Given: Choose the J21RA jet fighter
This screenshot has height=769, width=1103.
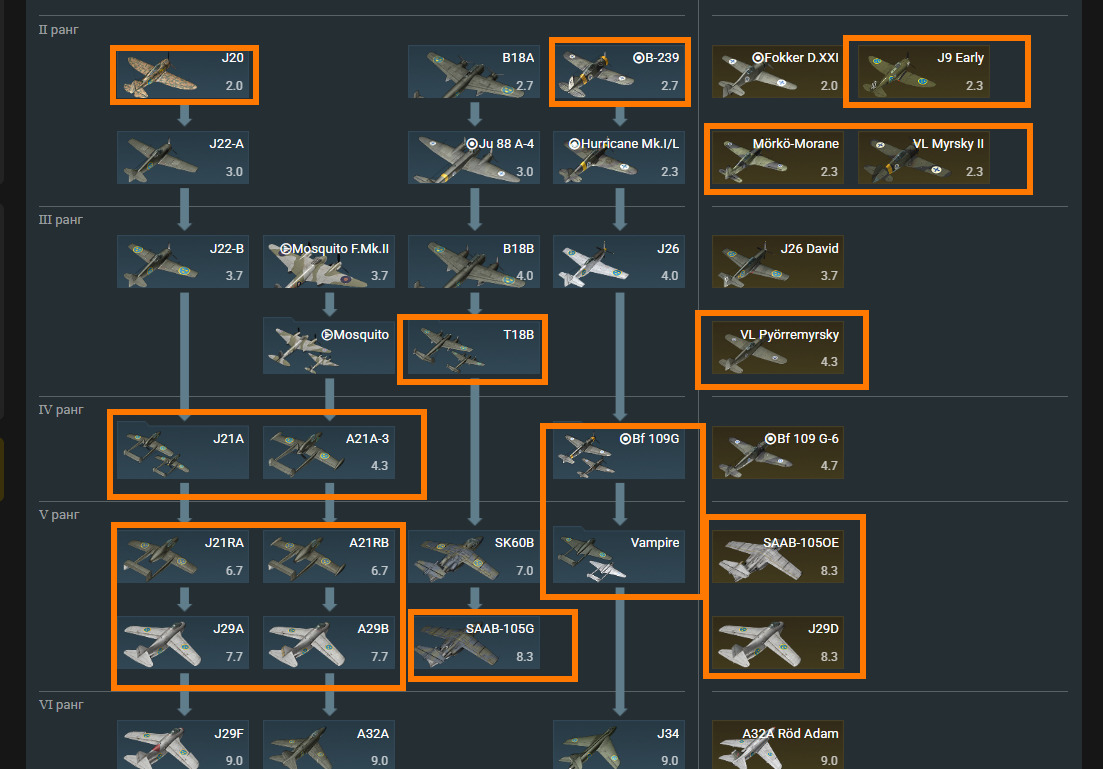Looking at the screenshot, I should point(183,557).
